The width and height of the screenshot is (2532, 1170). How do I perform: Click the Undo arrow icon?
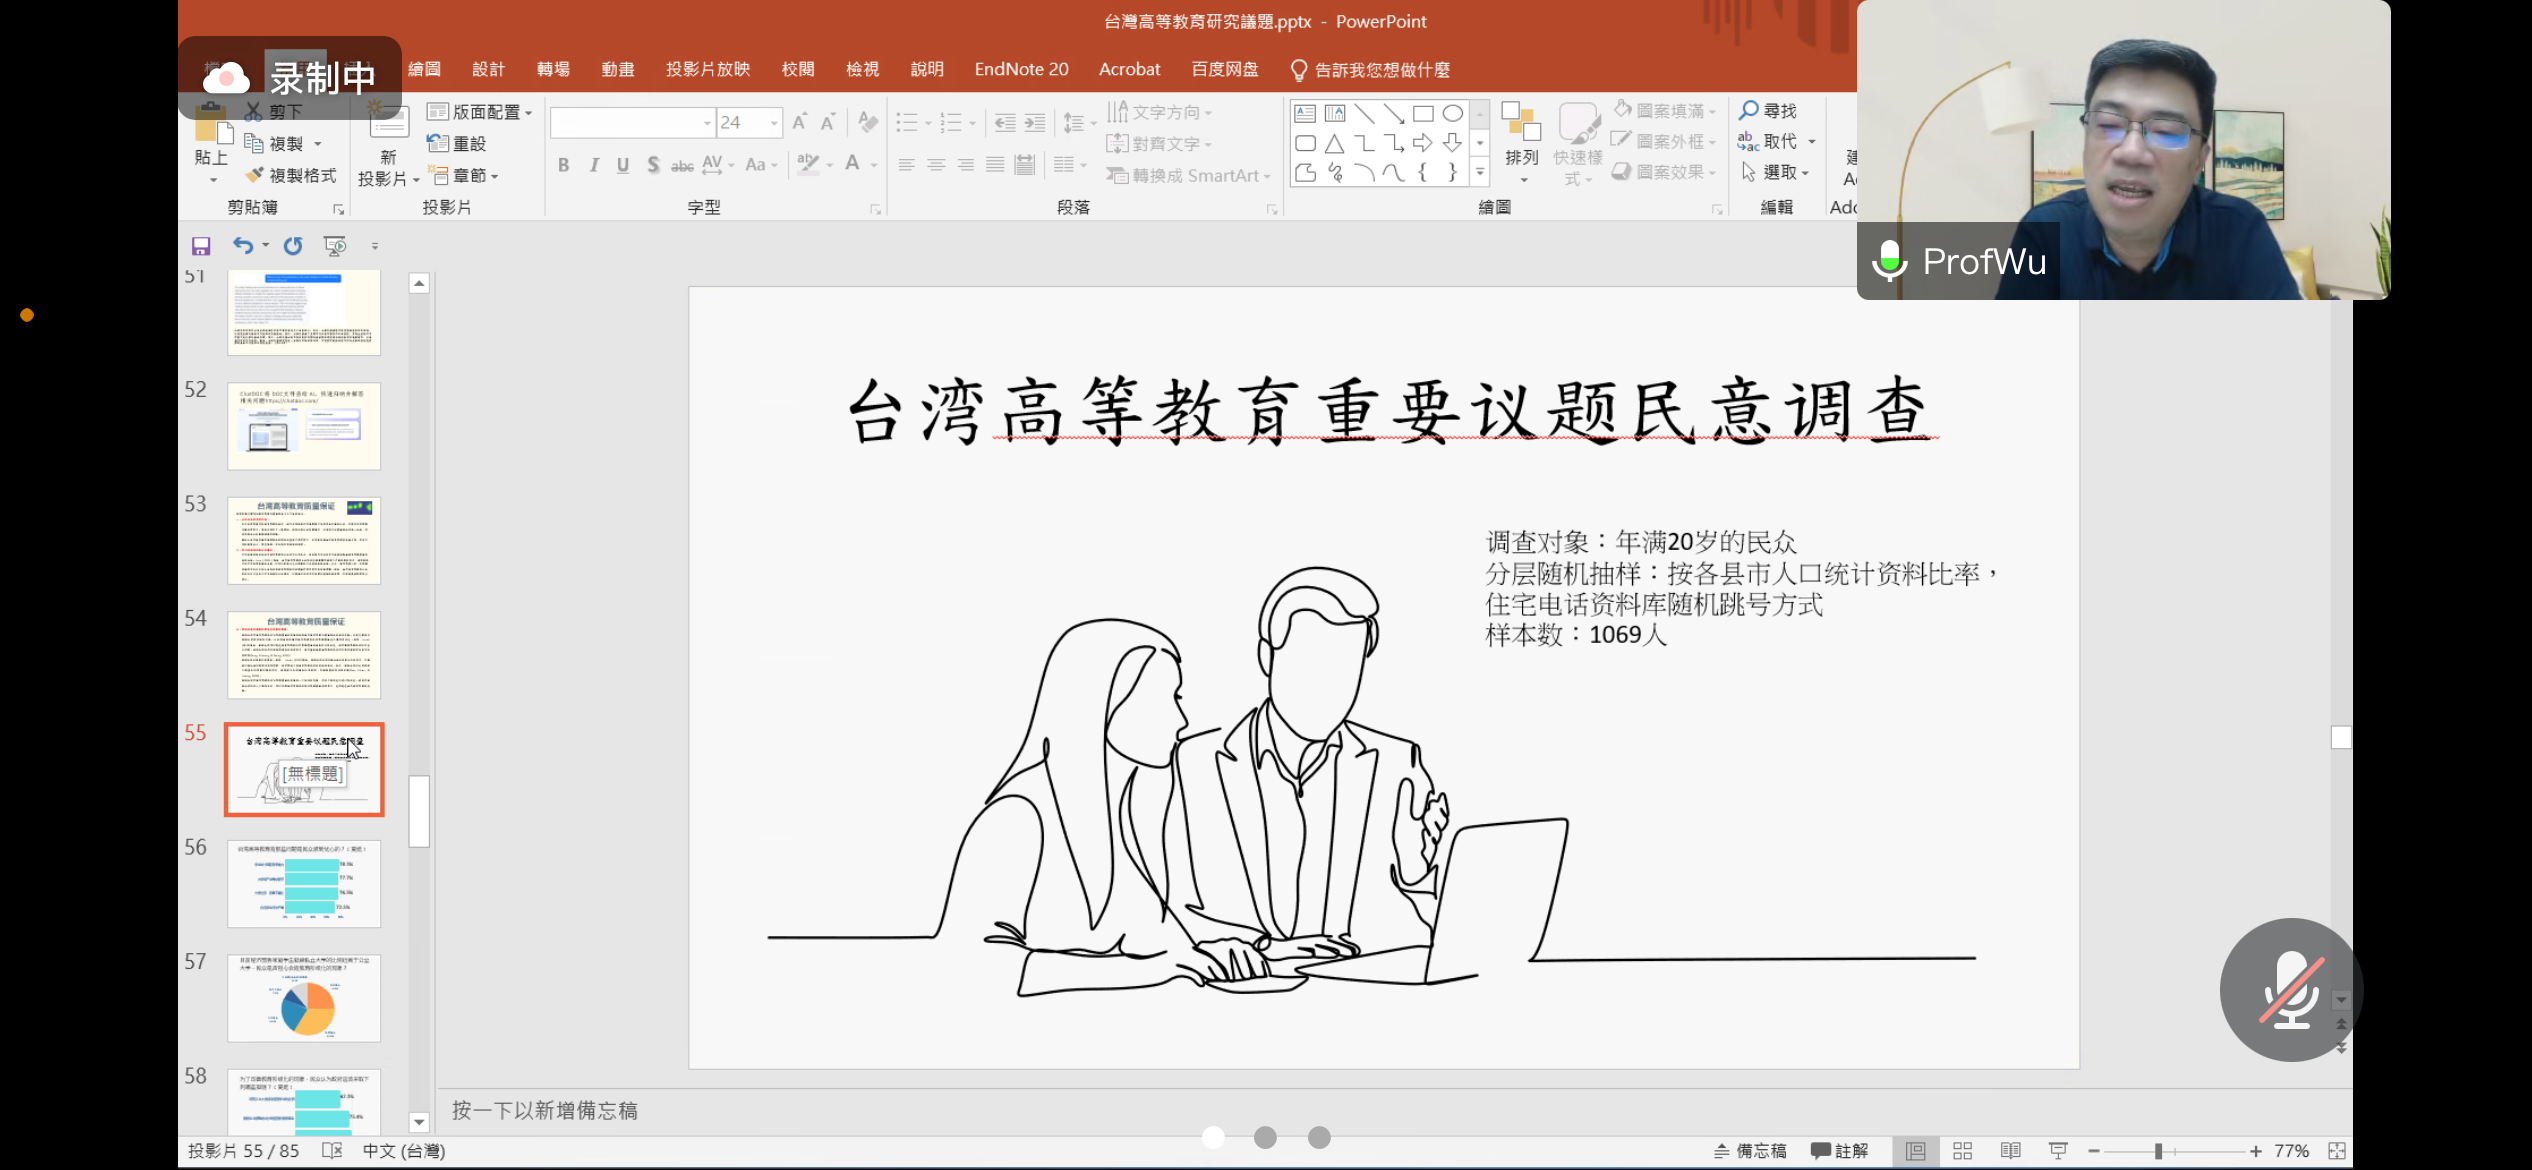click(x=242, y=245)
